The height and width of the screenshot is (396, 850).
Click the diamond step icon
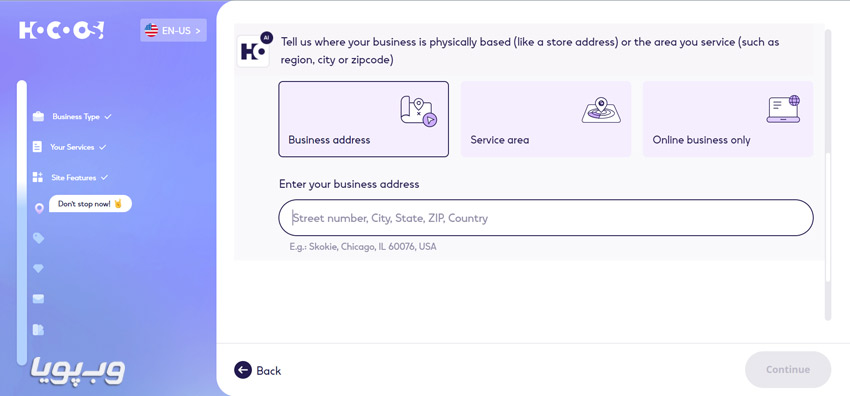coord(38,268)
